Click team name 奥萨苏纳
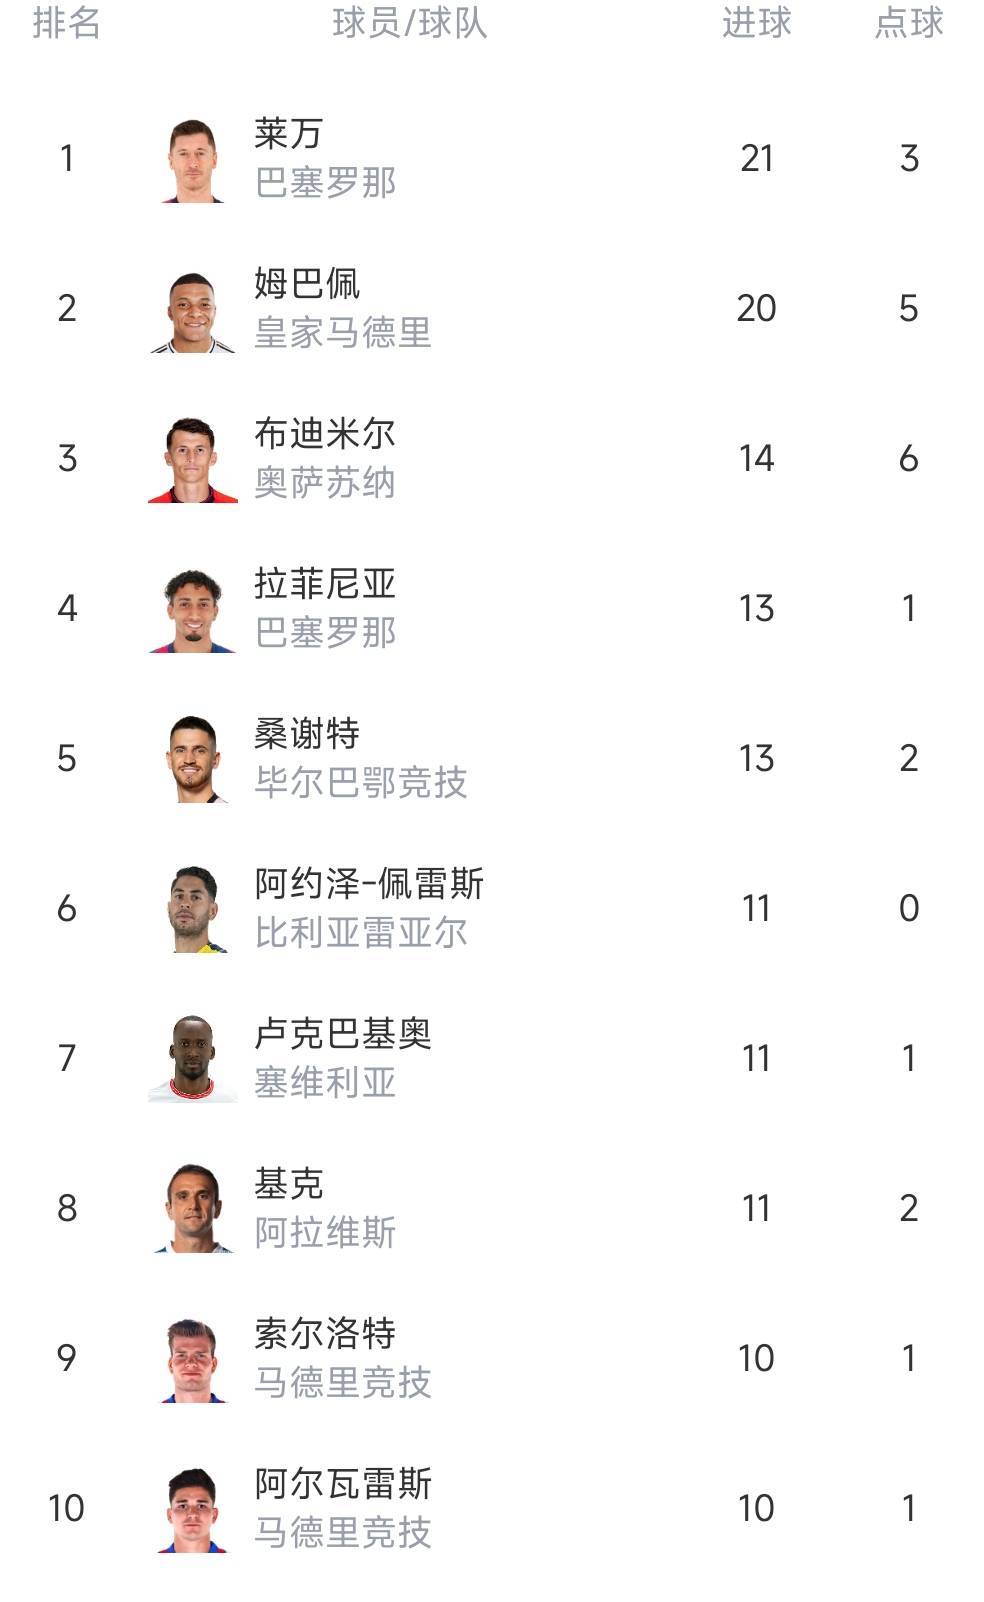The height and width of the screenshot is (1602, 984). point(325,483)
